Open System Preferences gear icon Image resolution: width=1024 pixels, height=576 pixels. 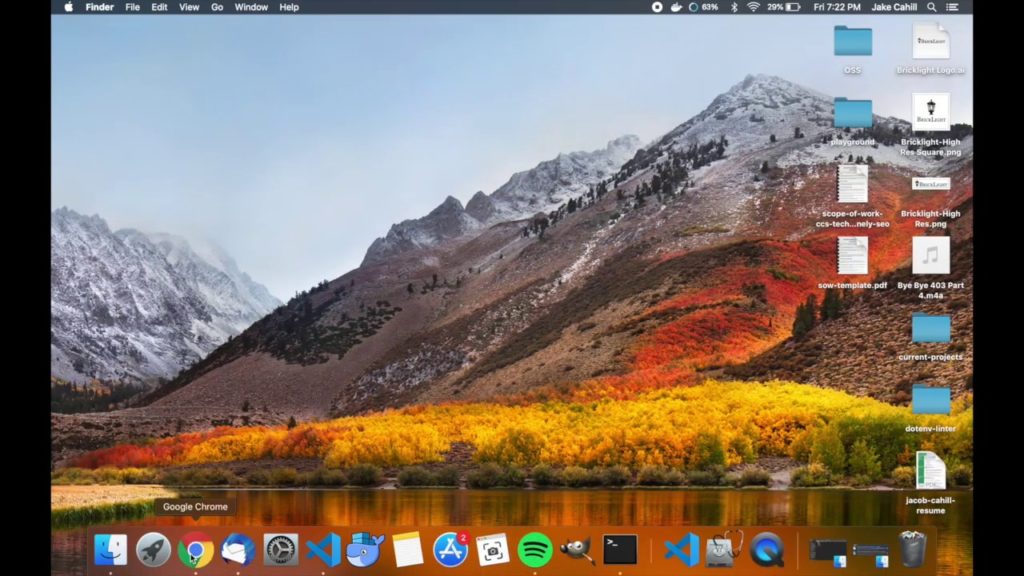pyautogui.click(x=280, y=550)
